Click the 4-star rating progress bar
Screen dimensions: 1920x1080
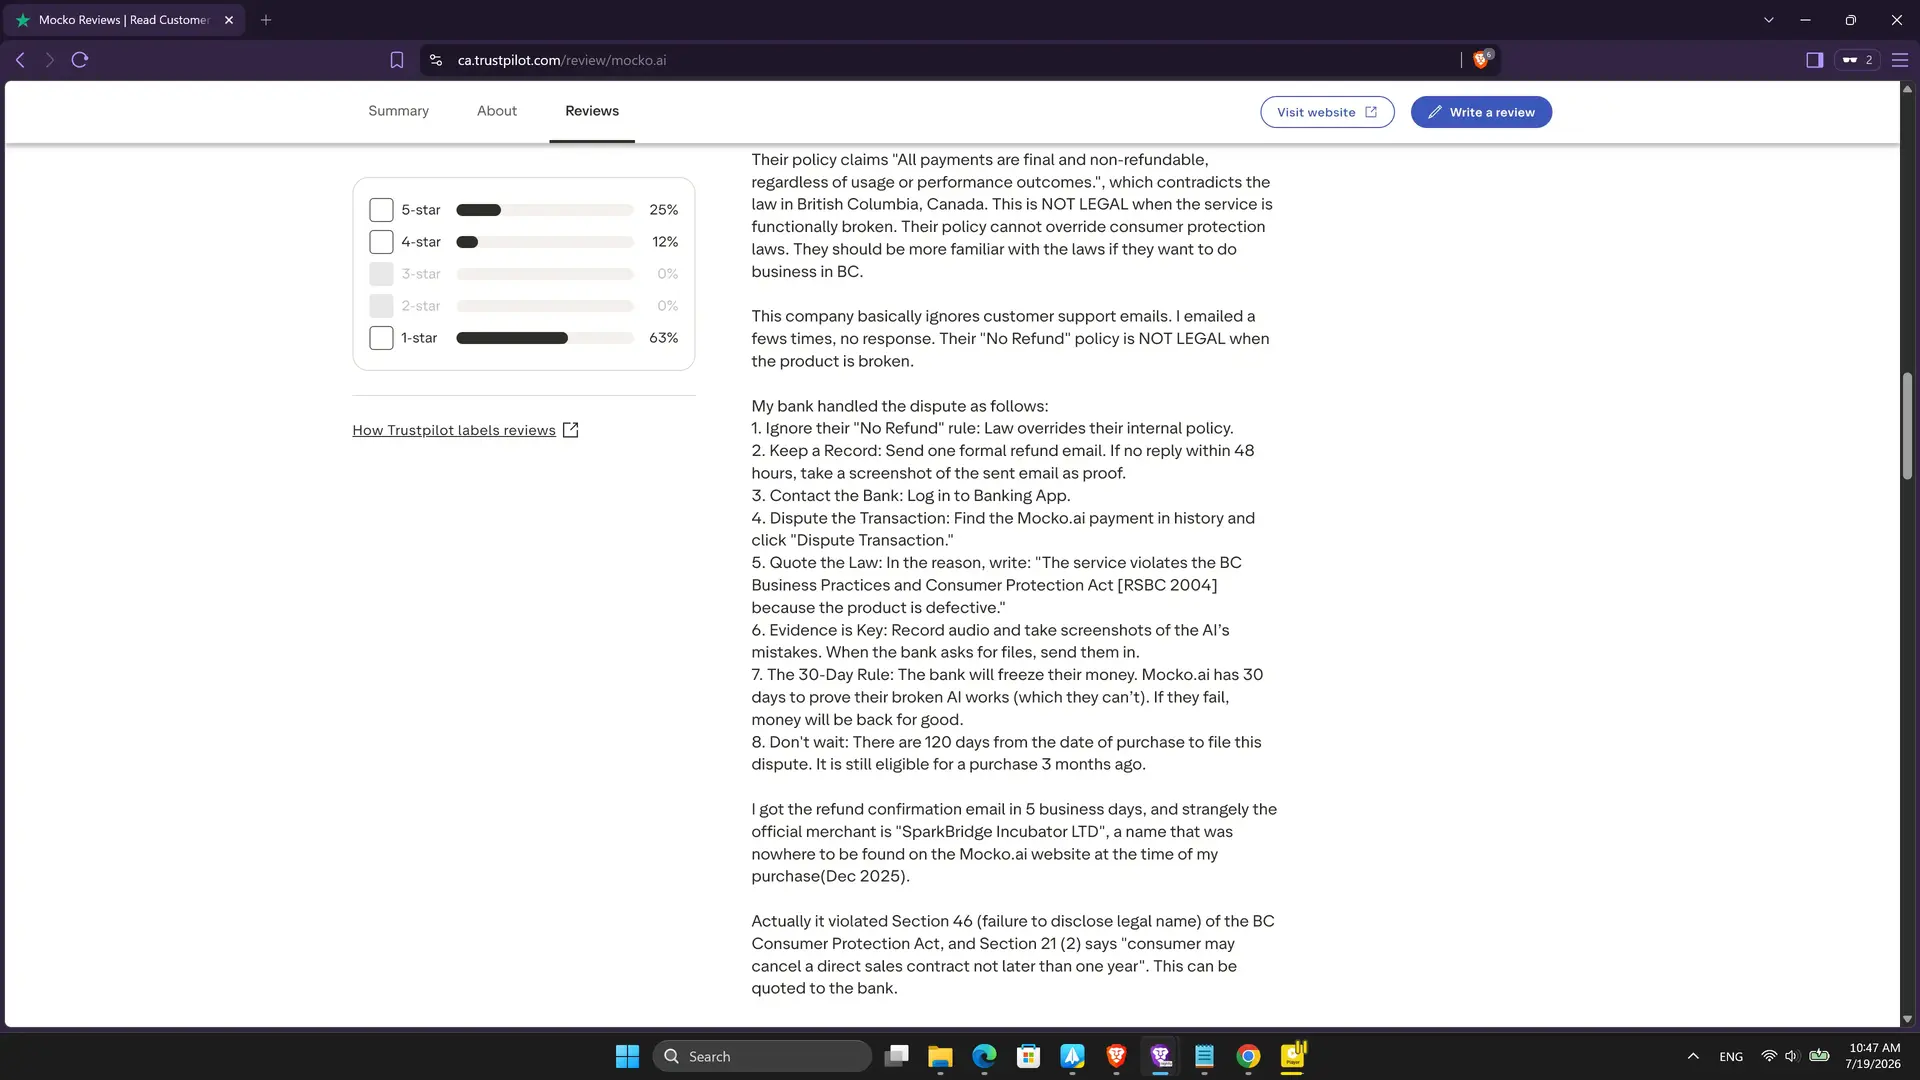(x=545, y=242)
